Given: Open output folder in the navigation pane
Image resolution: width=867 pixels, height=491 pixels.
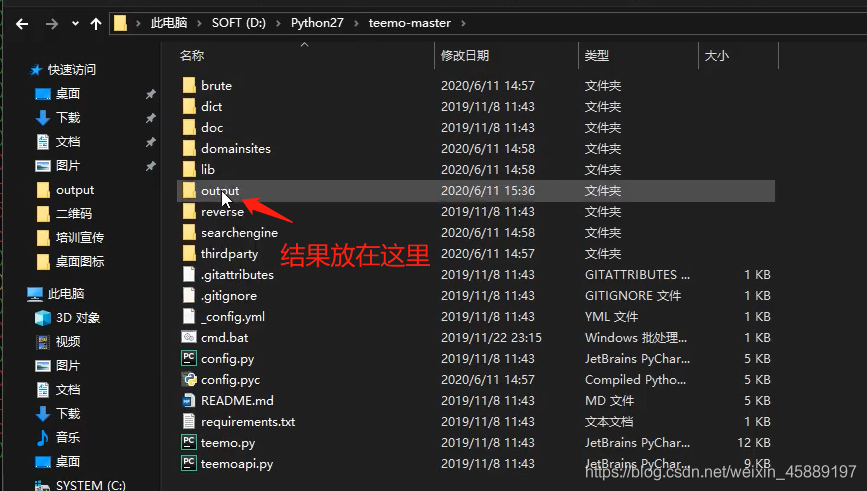Looking at the screenshot, I should point(75,190).
